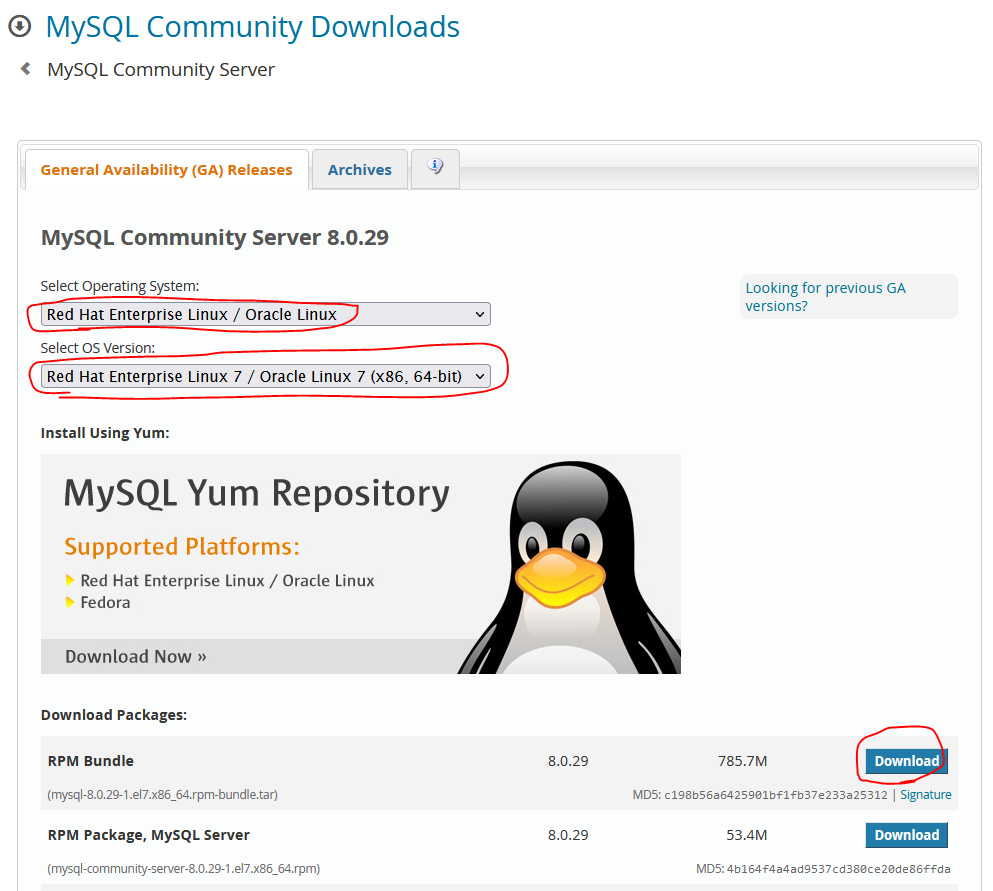Switch to the General Availability (GA) Releases tab
This screenshot has height=891, width=993.
coord(165,169)
